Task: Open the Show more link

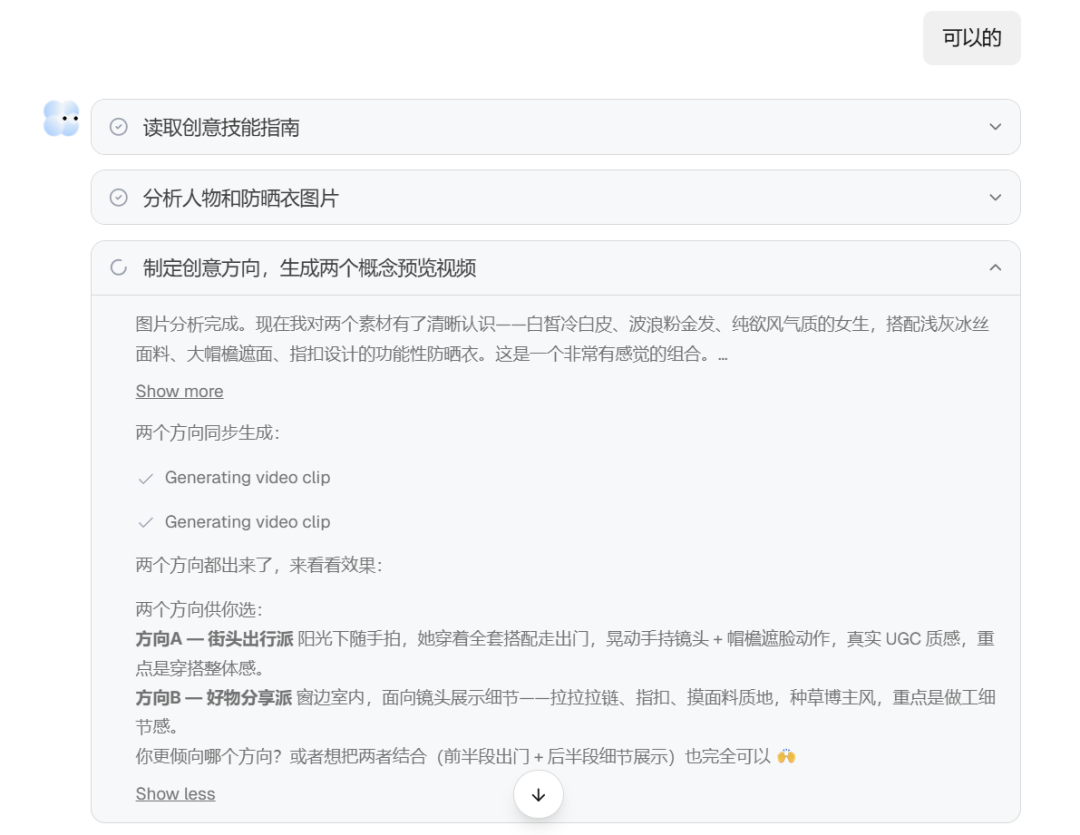Action: coord(179,391)
